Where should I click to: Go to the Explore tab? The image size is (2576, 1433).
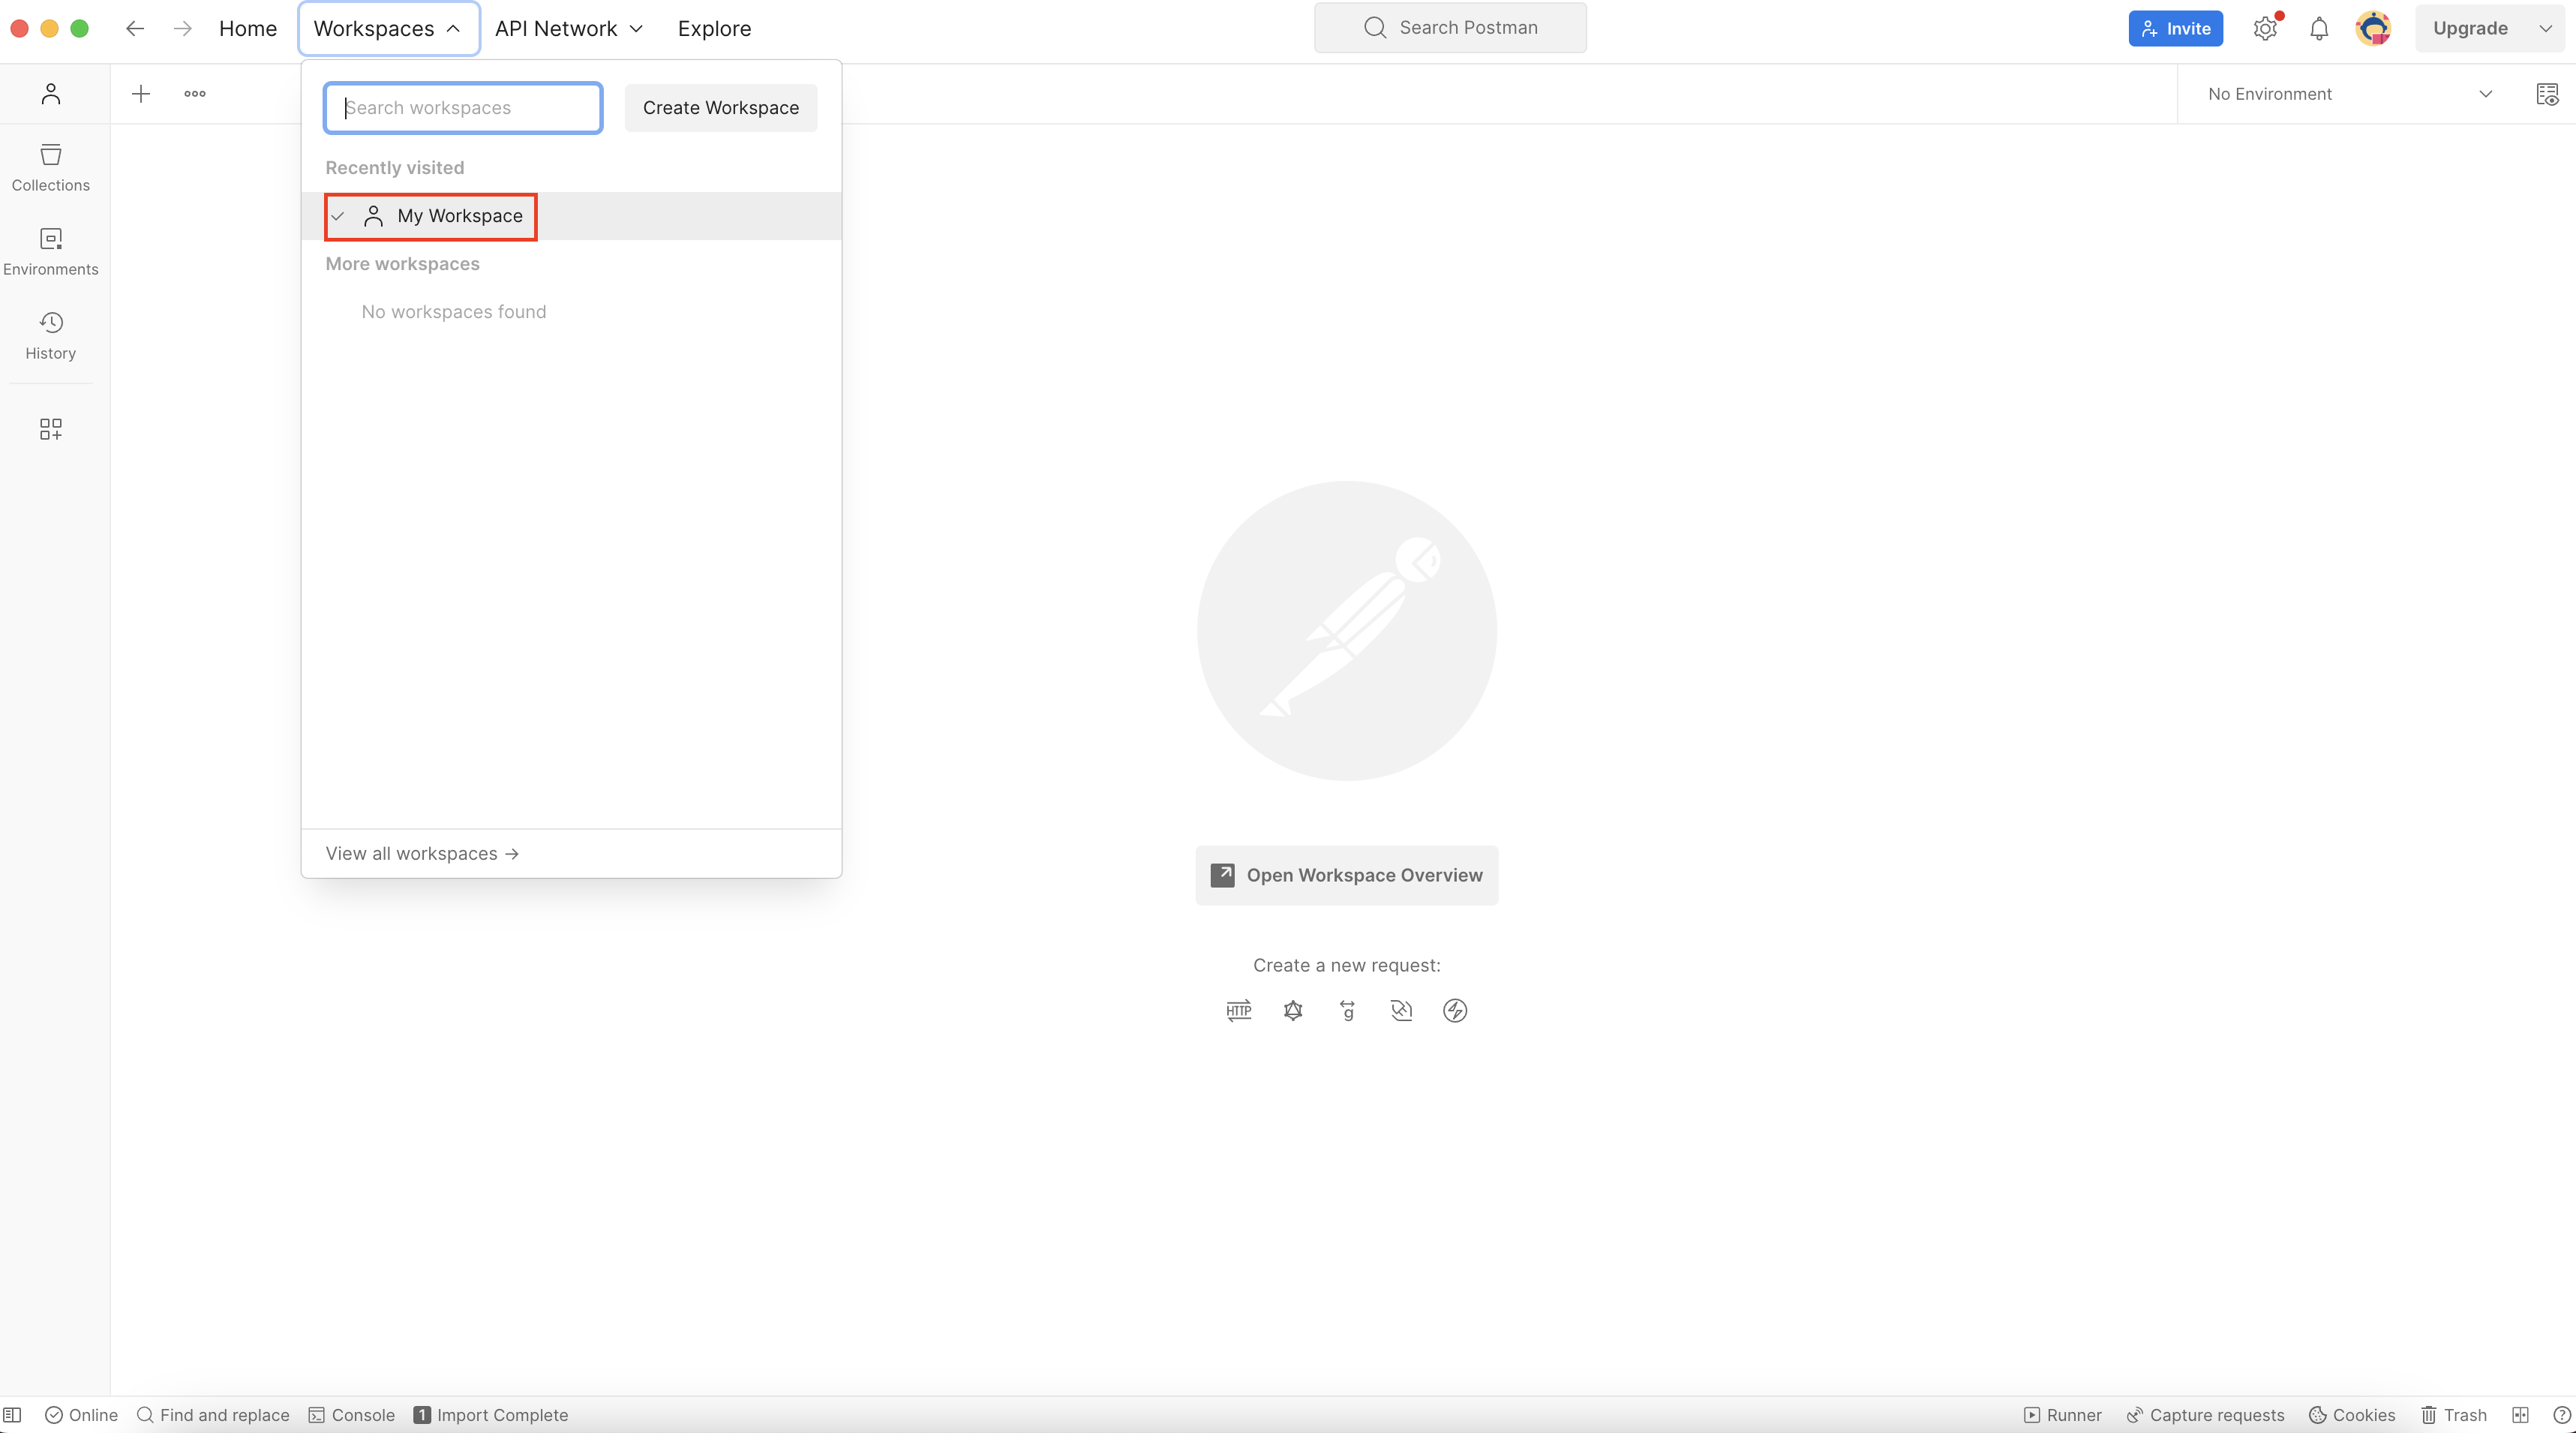[714, 28]
